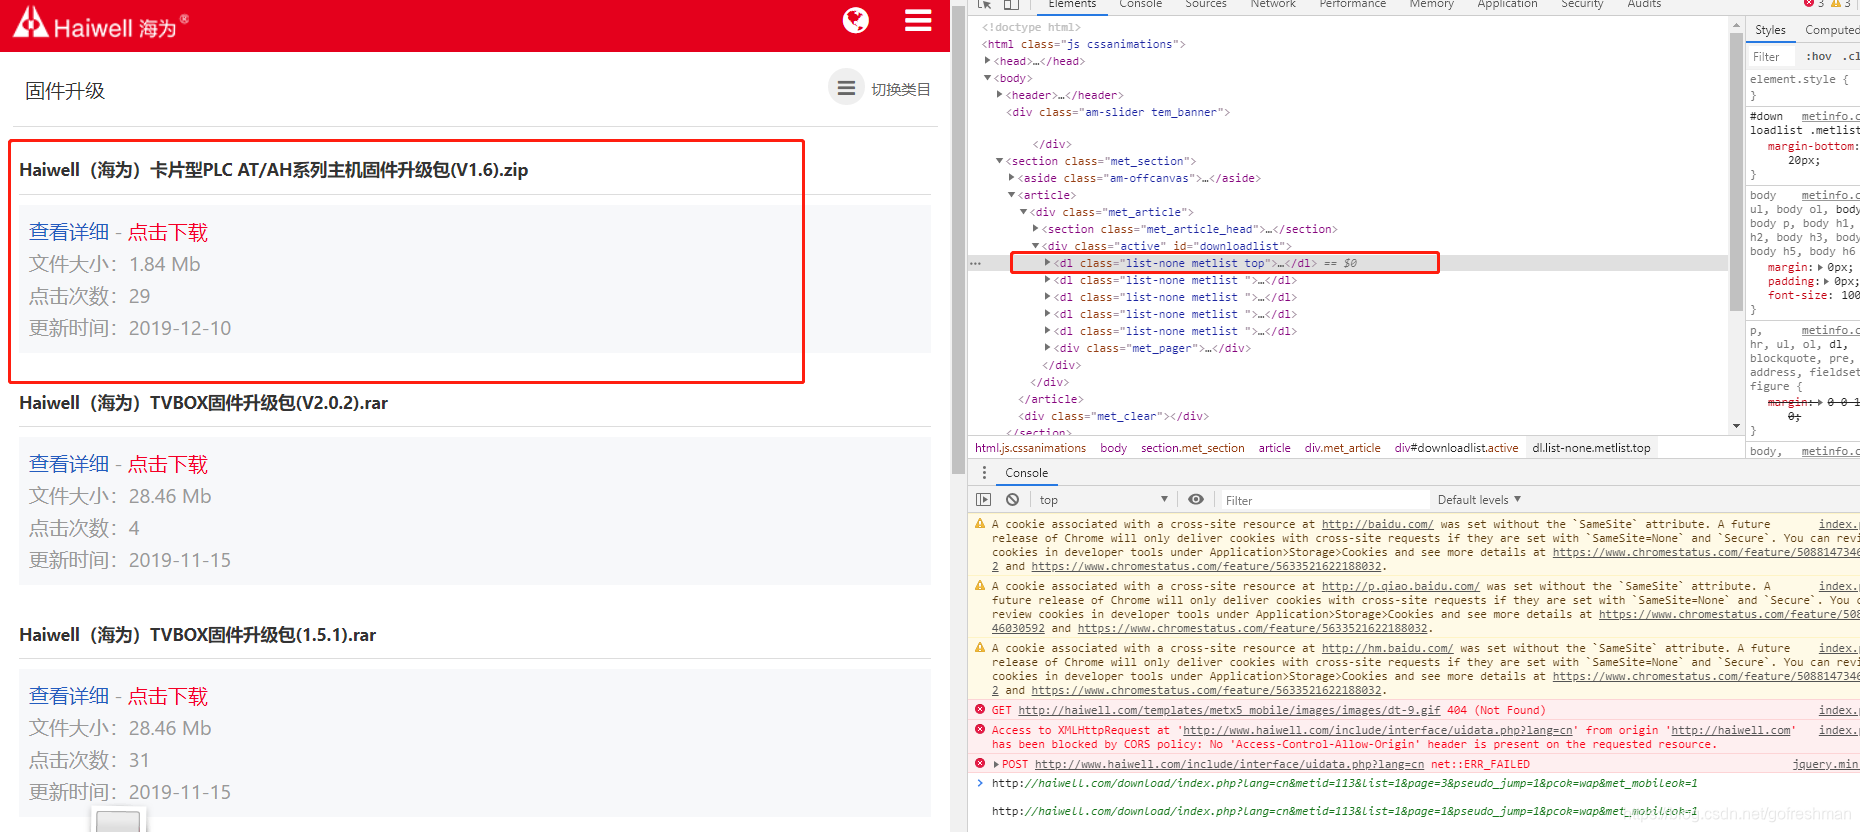The image size is (1860, 832).
Task: Open the Application tab in DevTools
Action: coord(1508,5)
